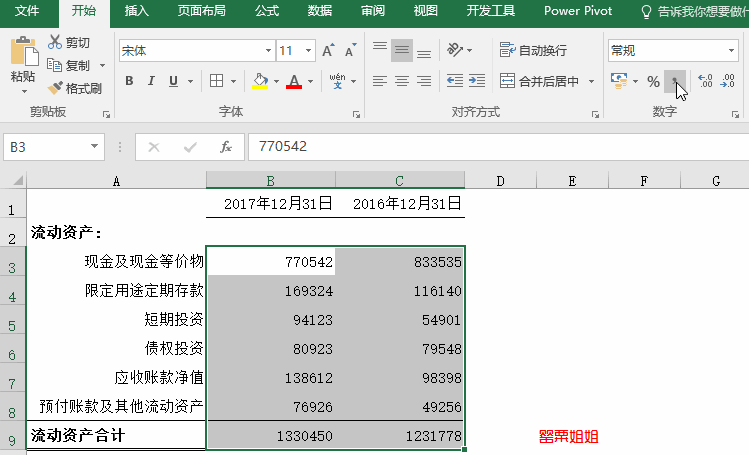Decrease font size with small A icon
The image size is (749, 455).
(351, 51)
